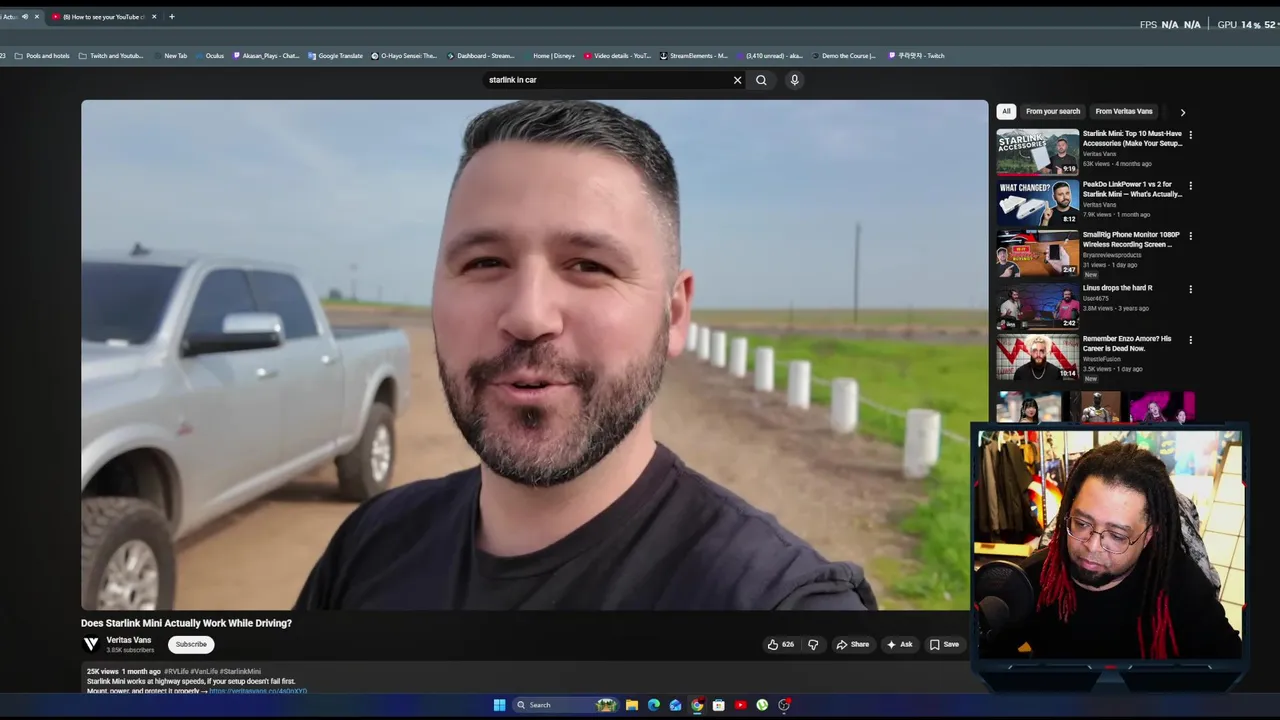1280x720 pixels.
Task: Click the #RVLife hashtag
Action: (177, 672)
